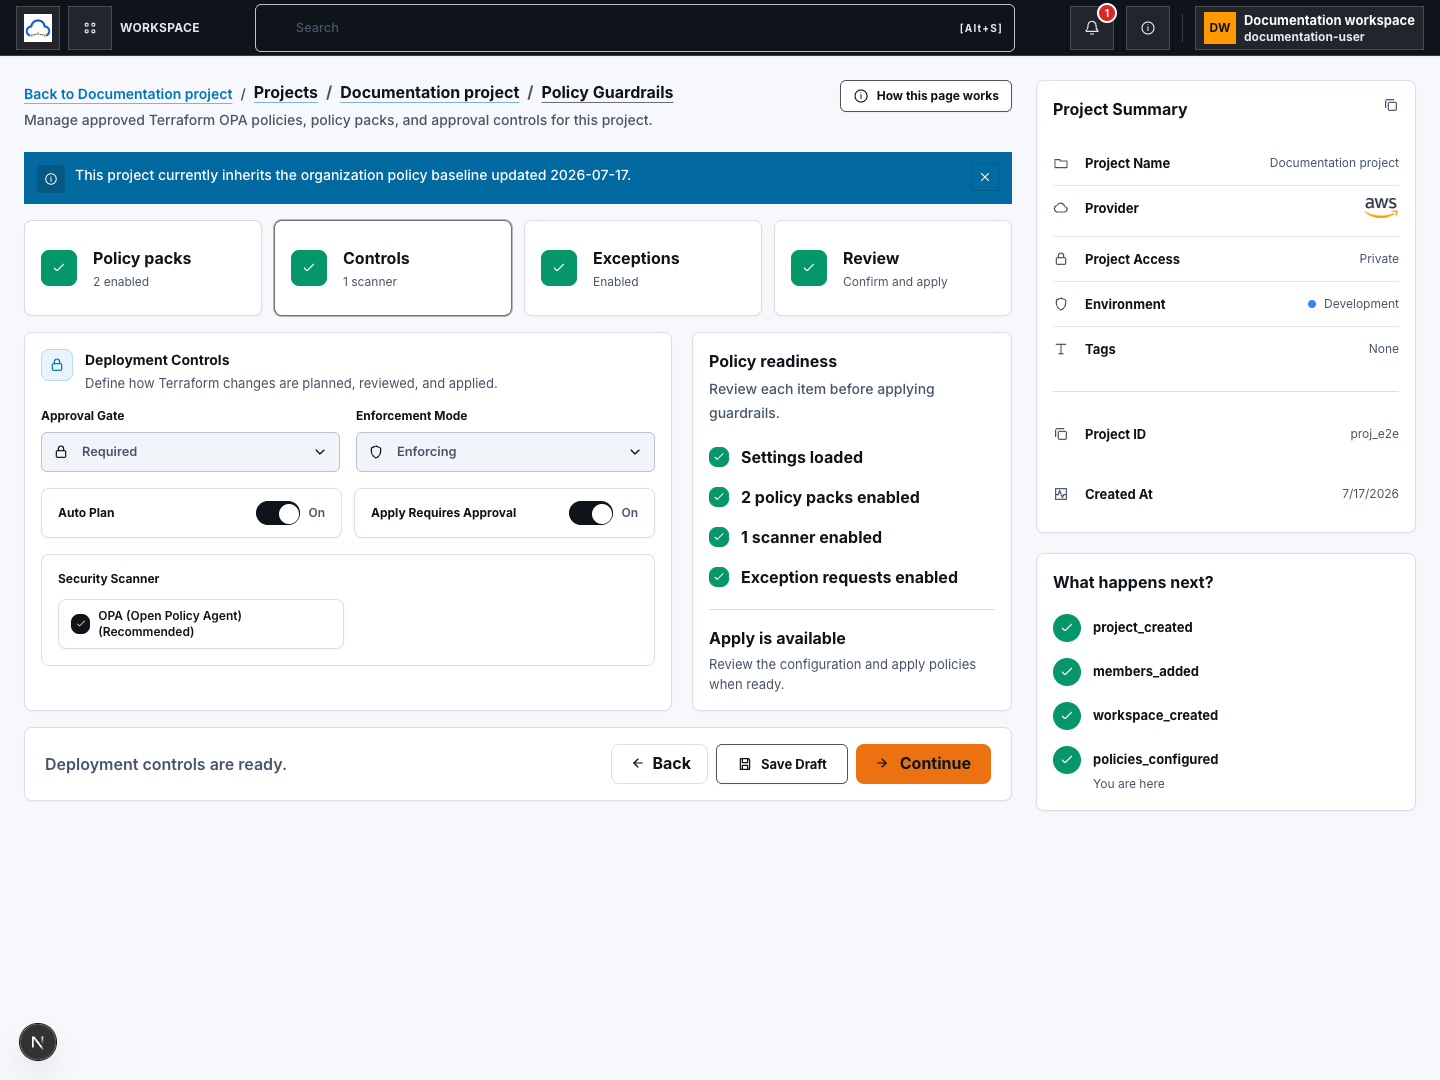Click the folder icon next to Project Name
The image size is (1440, 1080).
(x=1061, y=163)
